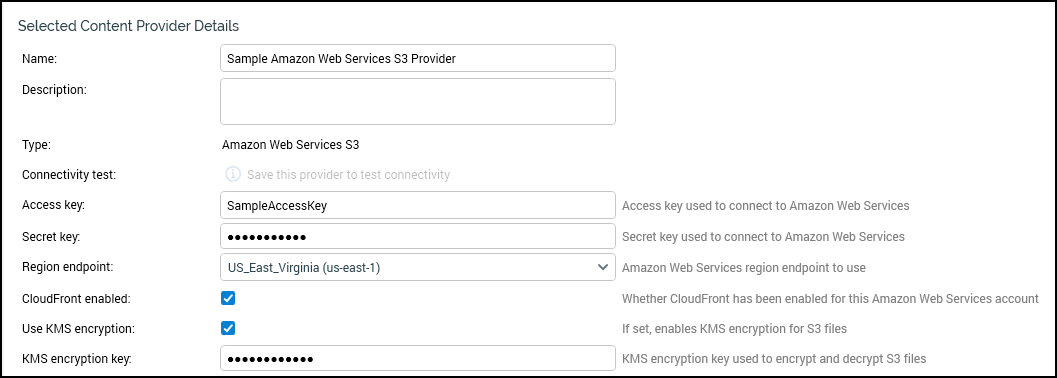Click the 'Connectivity test:' label
Viewport: 1057px width, 378px height.
(x=69, y=175)
